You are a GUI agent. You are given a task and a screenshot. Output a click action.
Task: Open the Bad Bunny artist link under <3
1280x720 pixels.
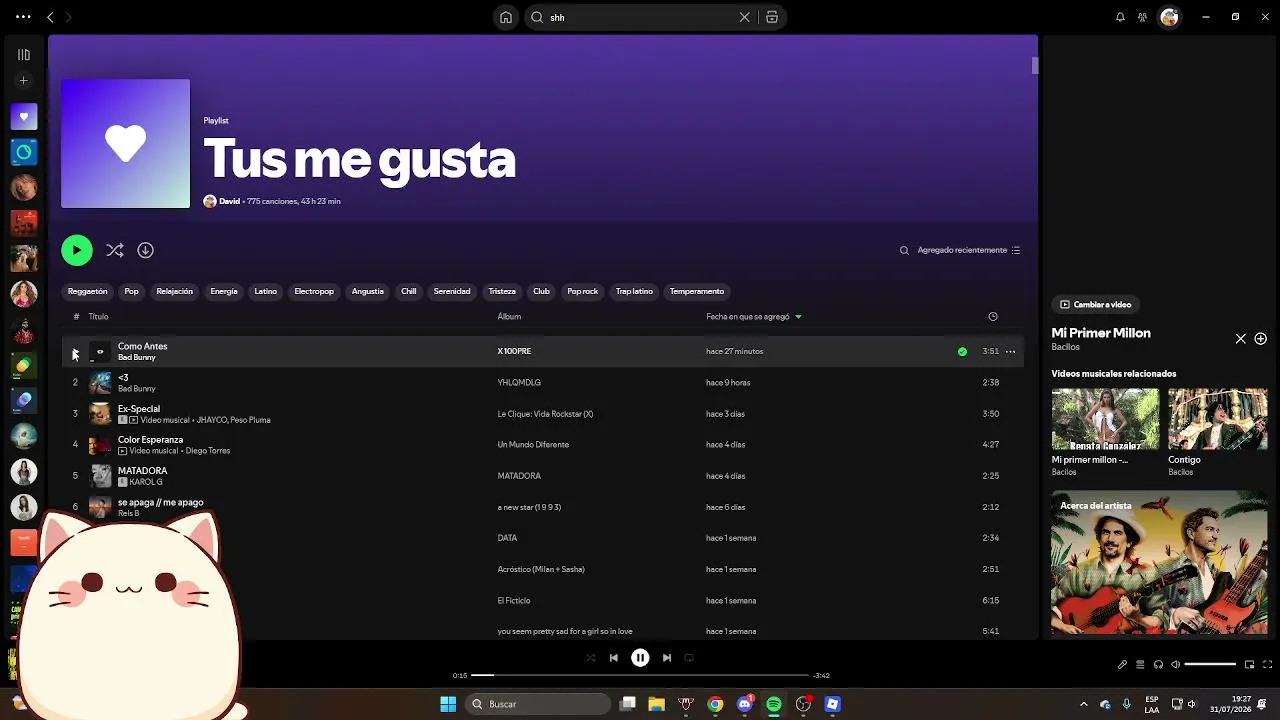pyautogui.click(x=137, y=389)
